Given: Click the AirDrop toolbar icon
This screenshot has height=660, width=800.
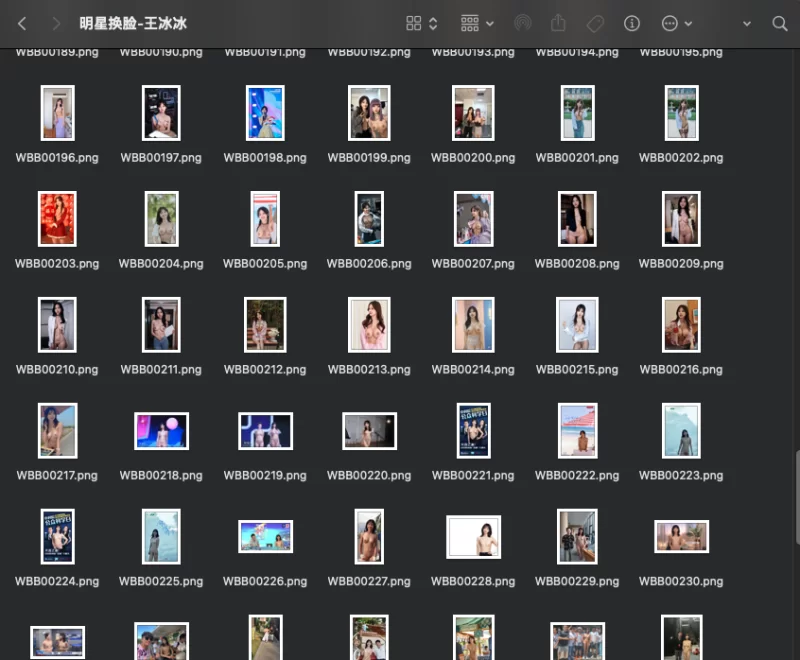Looking at the screenshot, I should pyautogui.click(x=523, y=23).
